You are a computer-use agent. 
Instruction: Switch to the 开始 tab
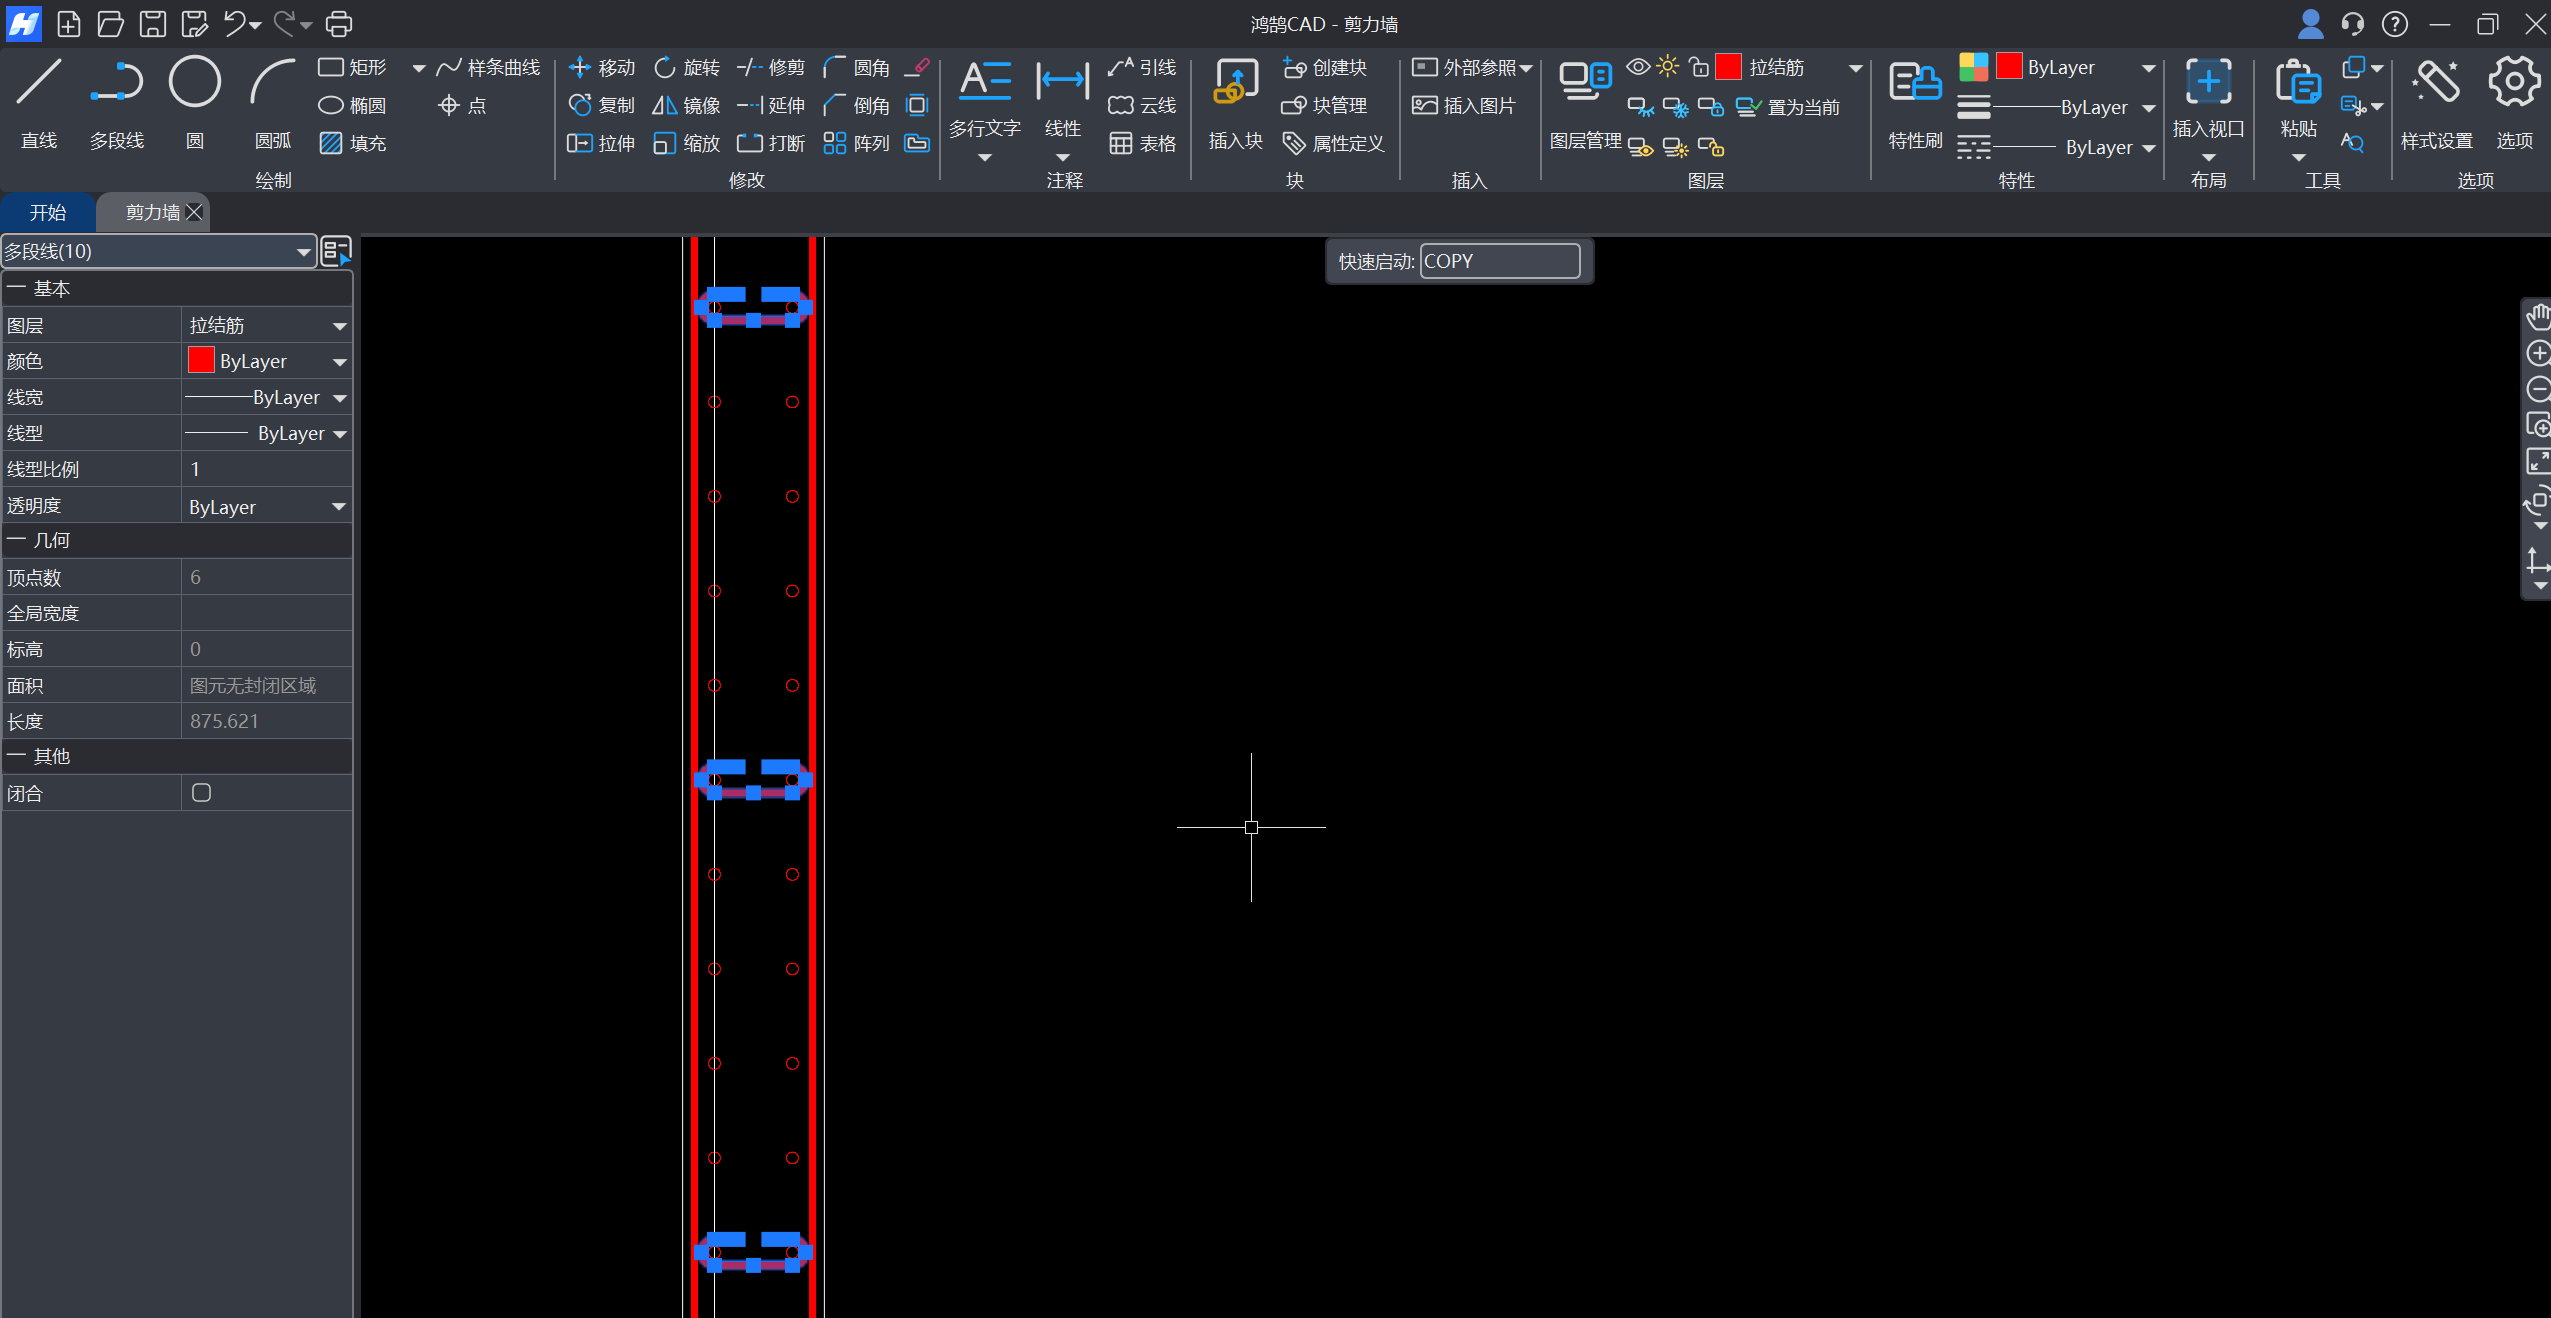[x=47, y=213]
